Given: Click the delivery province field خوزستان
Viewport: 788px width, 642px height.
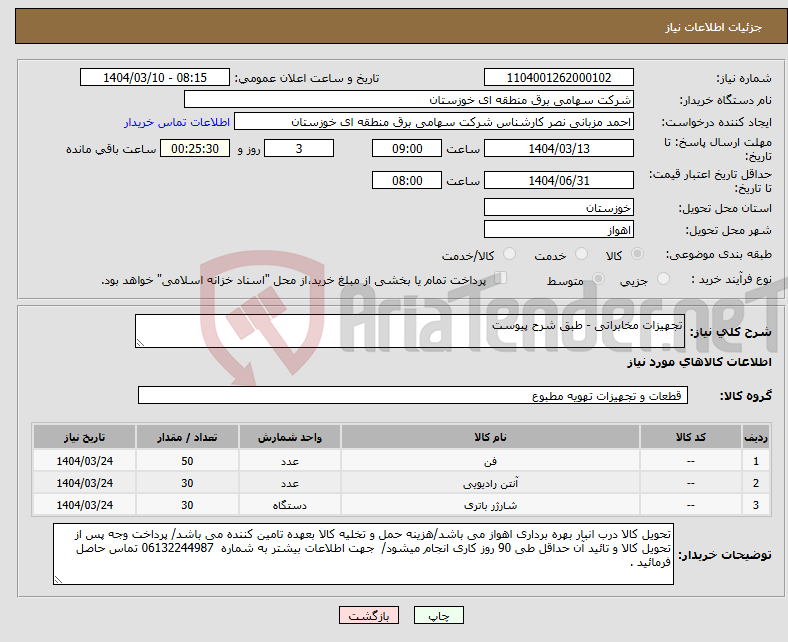Looking at the screenshot, I should pos(558,207).
